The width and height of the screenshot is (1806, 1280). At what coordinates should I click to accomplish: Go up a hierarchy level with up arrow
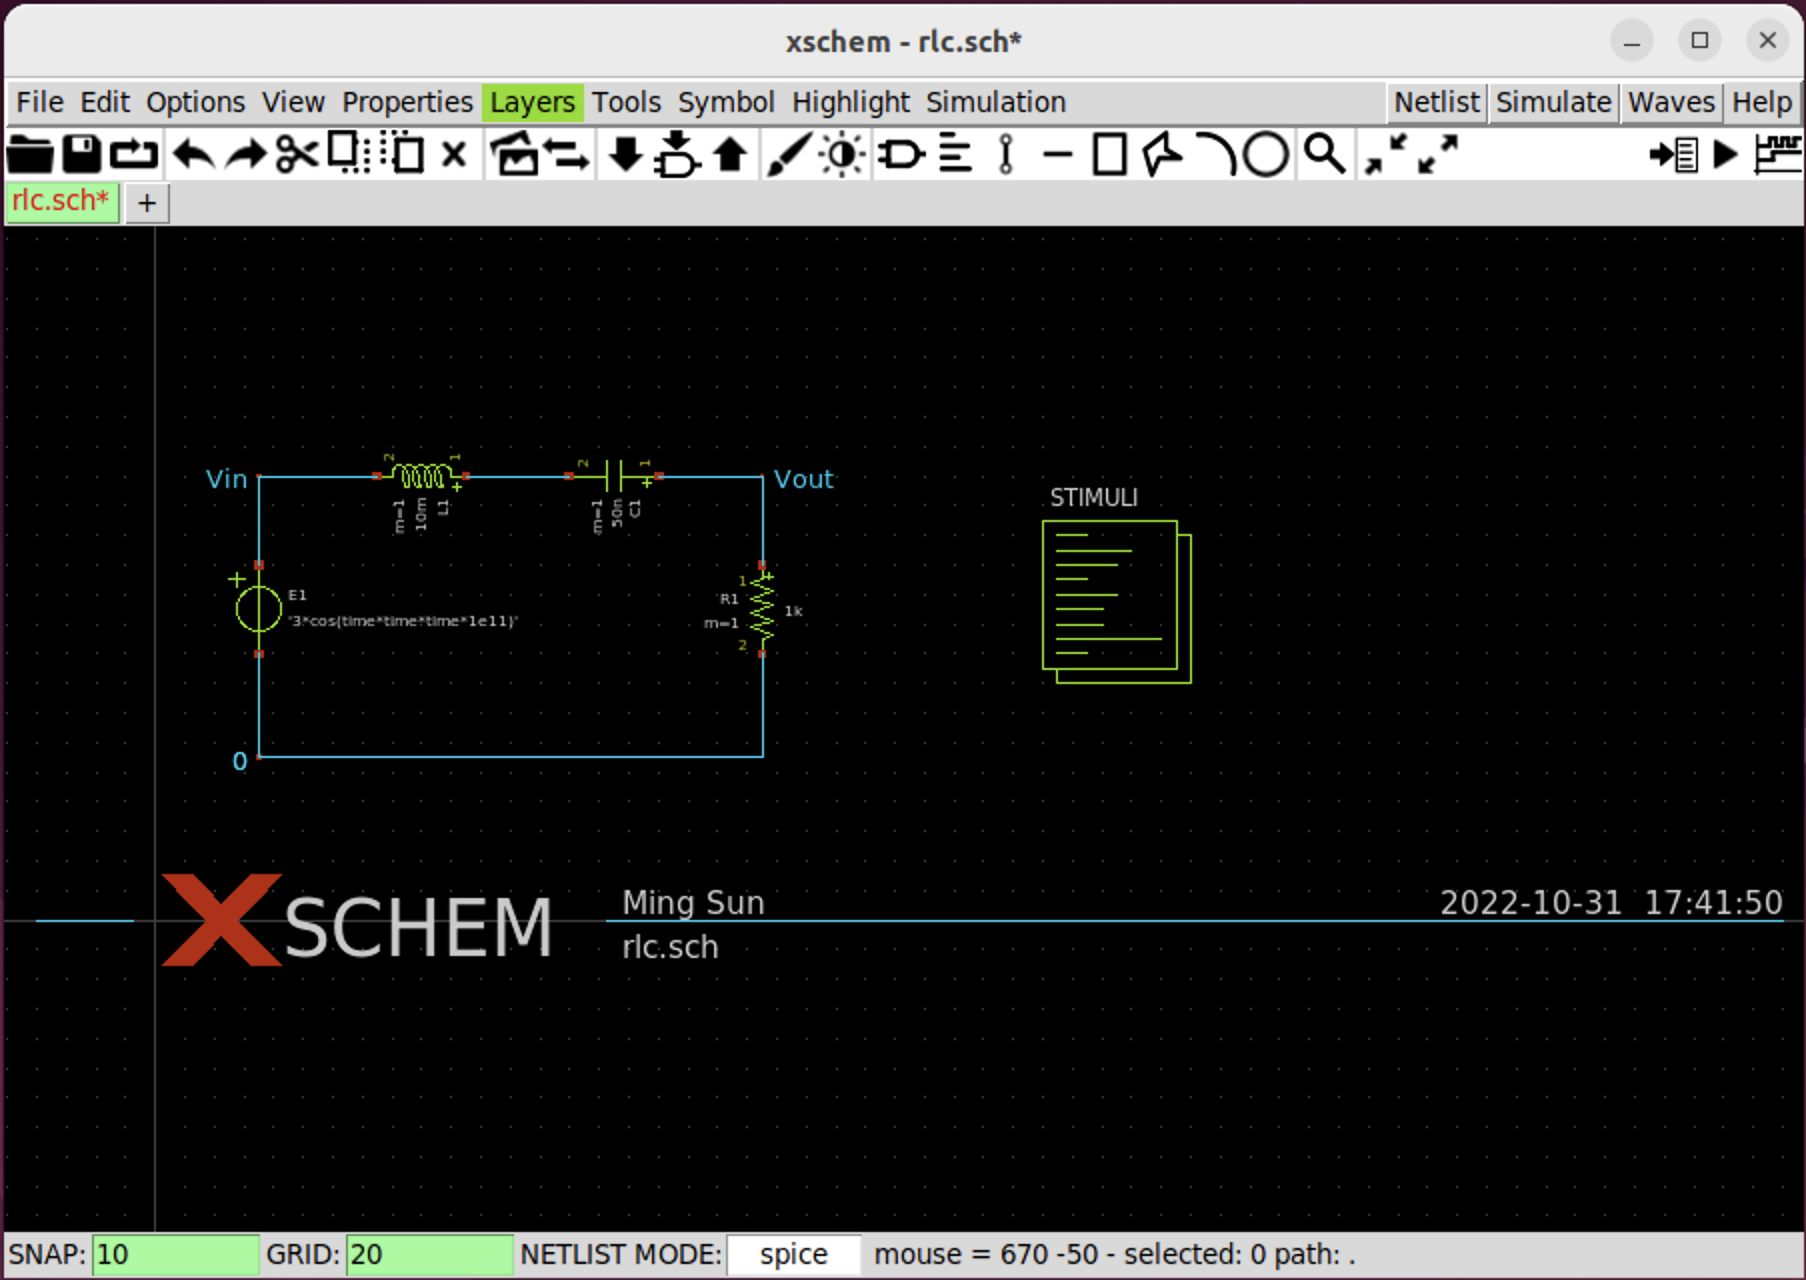click(731, 155)
